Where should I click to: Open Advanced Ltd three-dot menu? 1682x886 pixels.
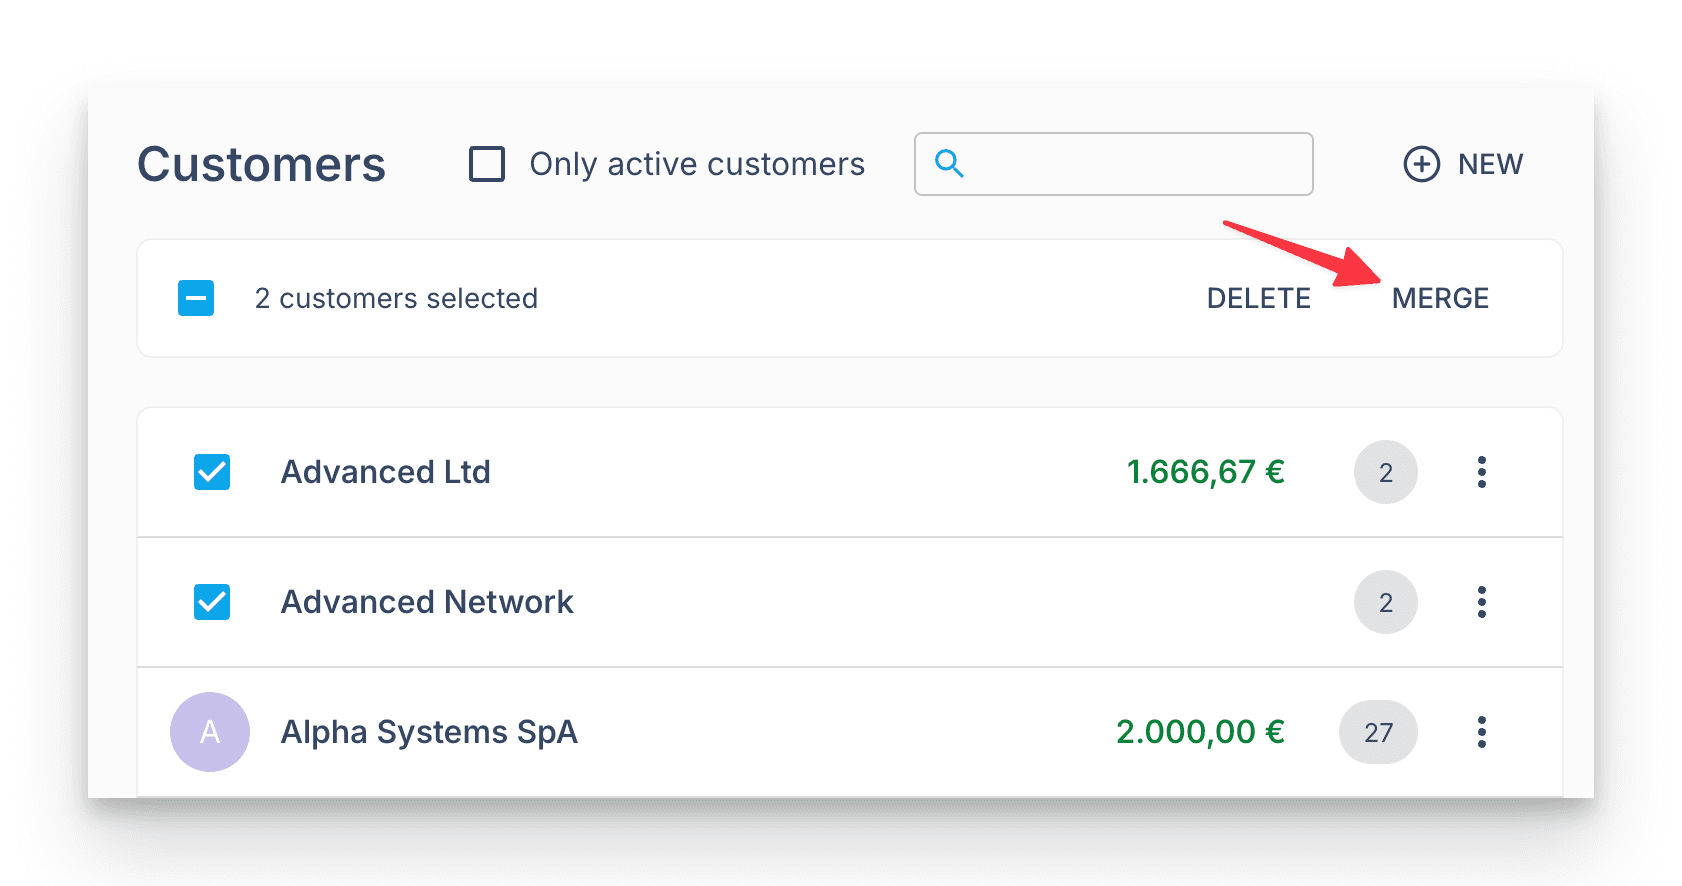coord(1481,472)
